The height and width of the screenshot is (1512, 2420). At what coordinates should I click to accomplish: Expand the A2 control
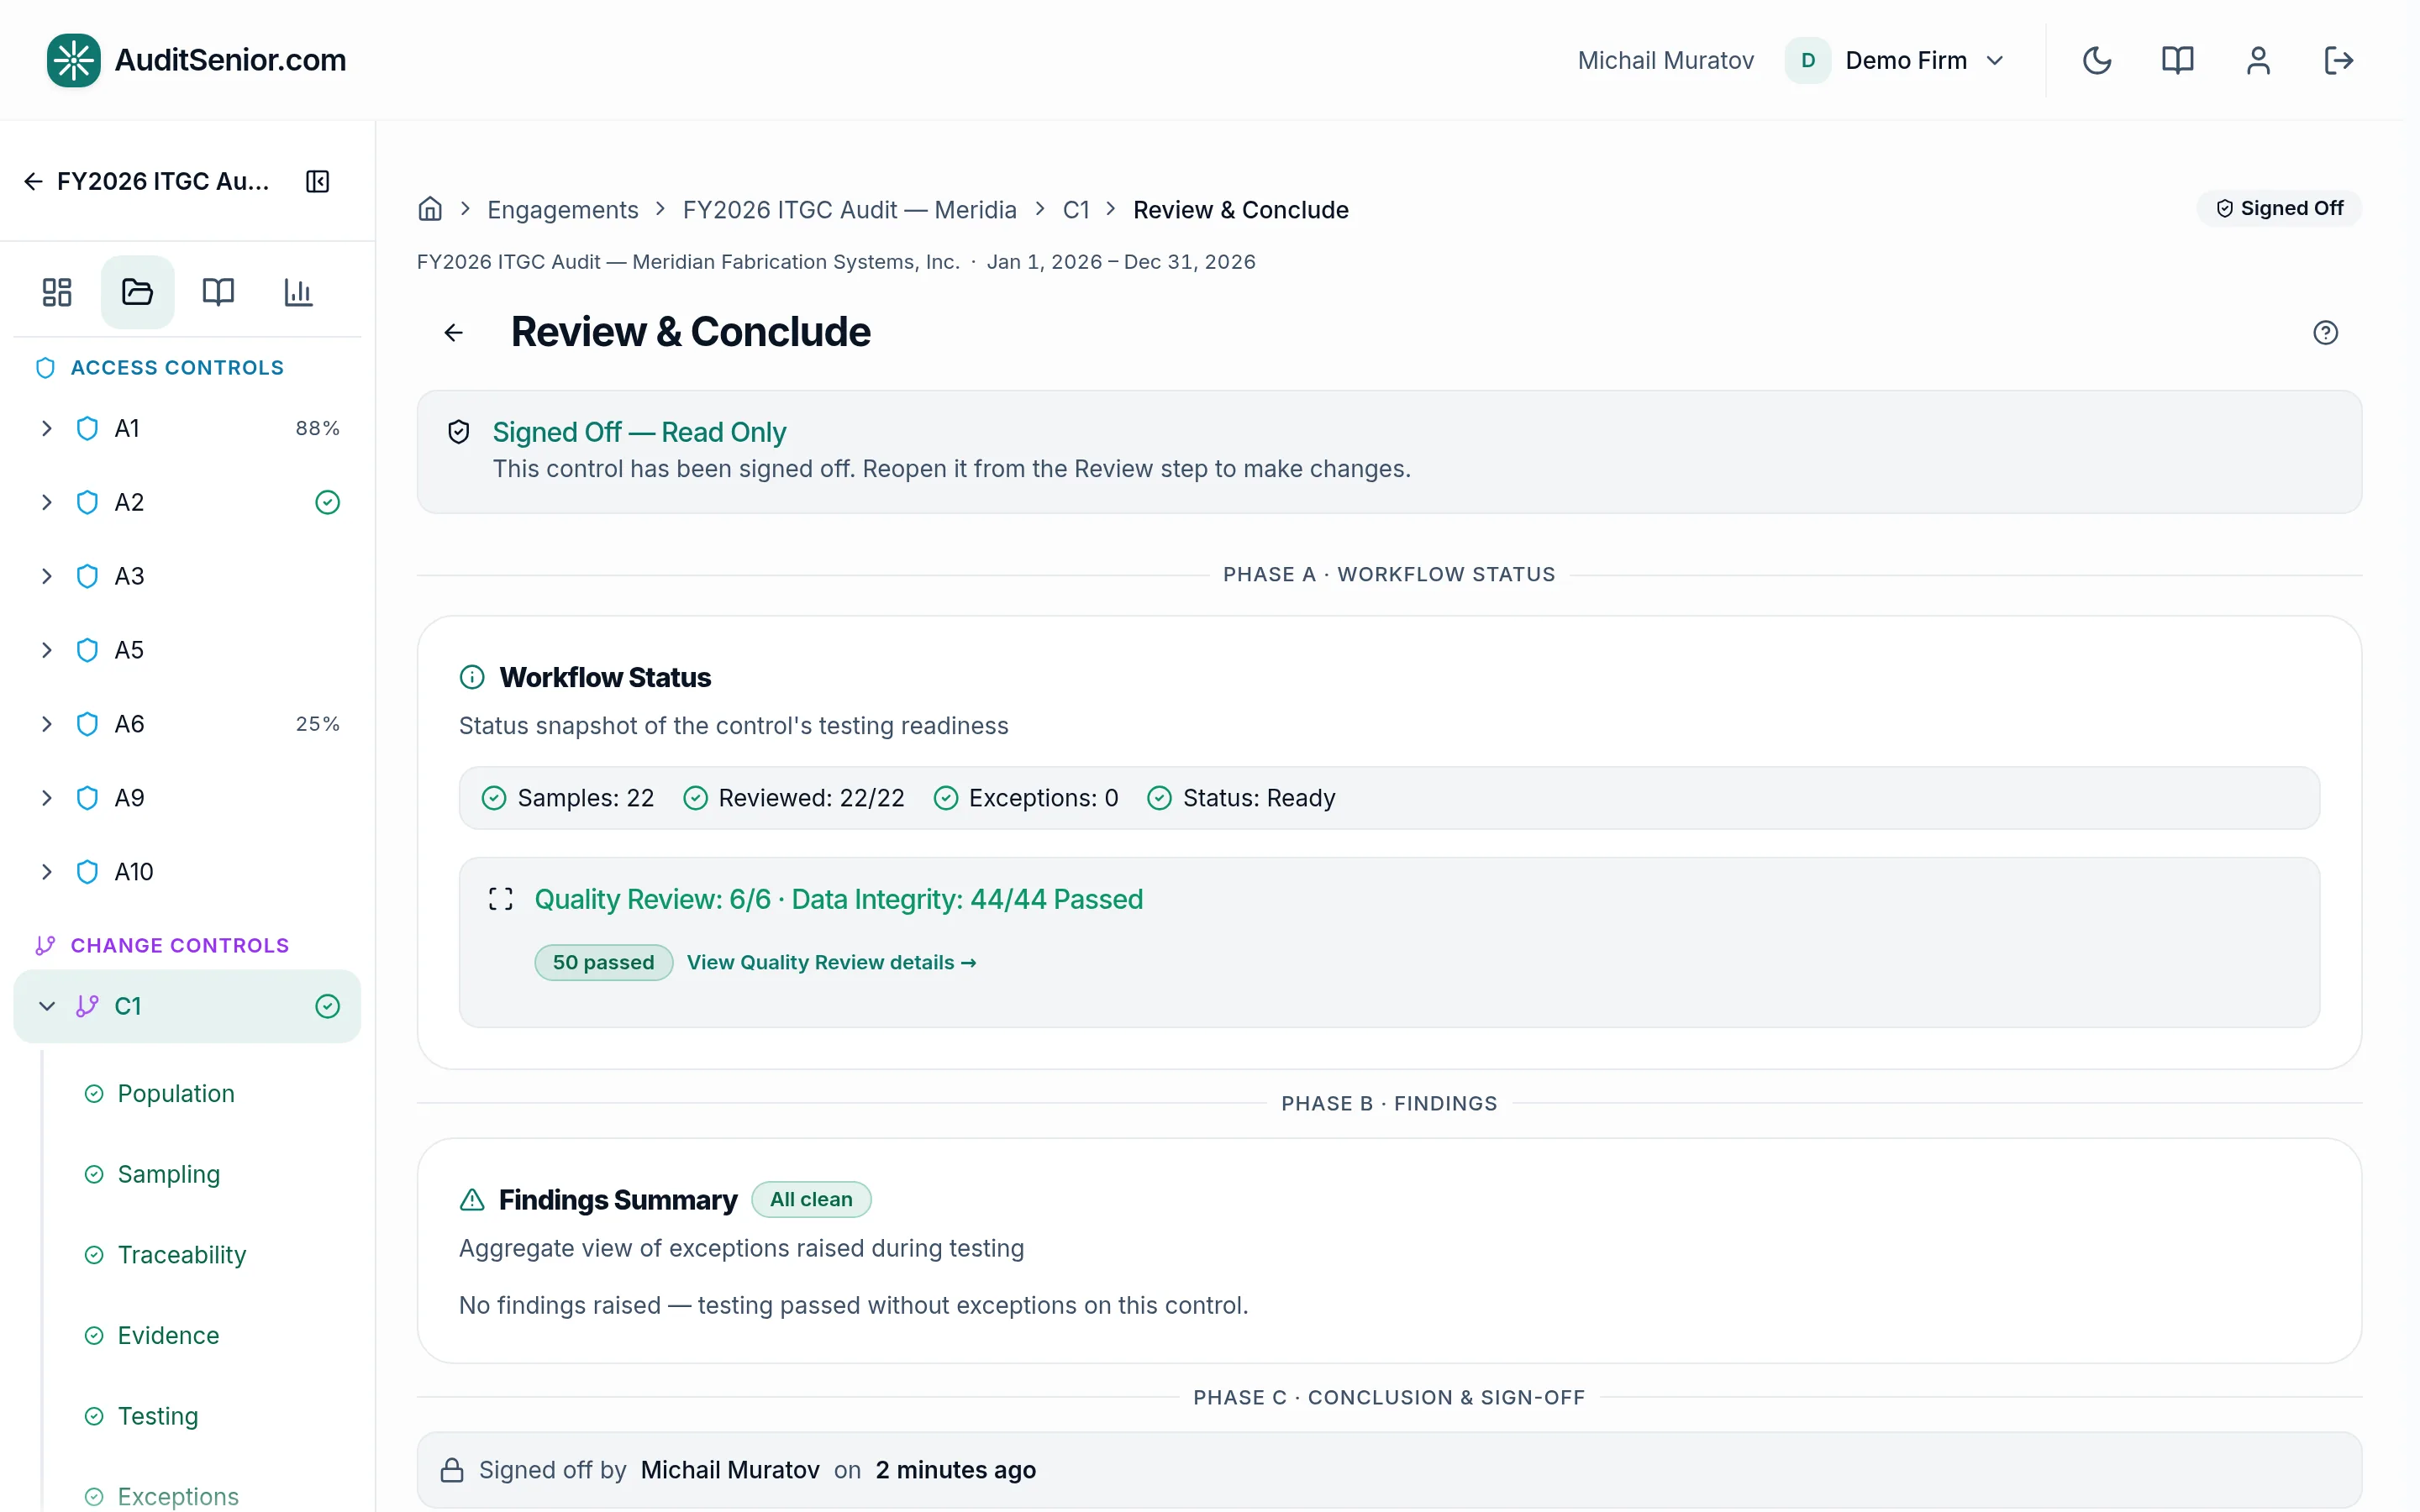click(x=47, y=502)
